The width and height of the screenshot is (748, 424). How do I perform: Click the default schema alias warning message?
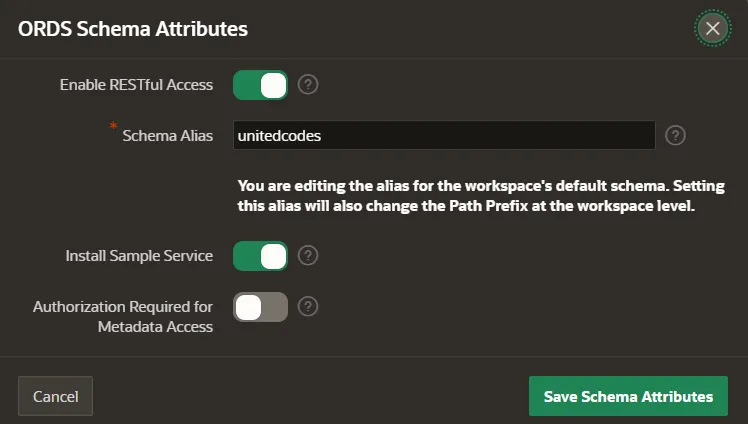tap(481, 196)
